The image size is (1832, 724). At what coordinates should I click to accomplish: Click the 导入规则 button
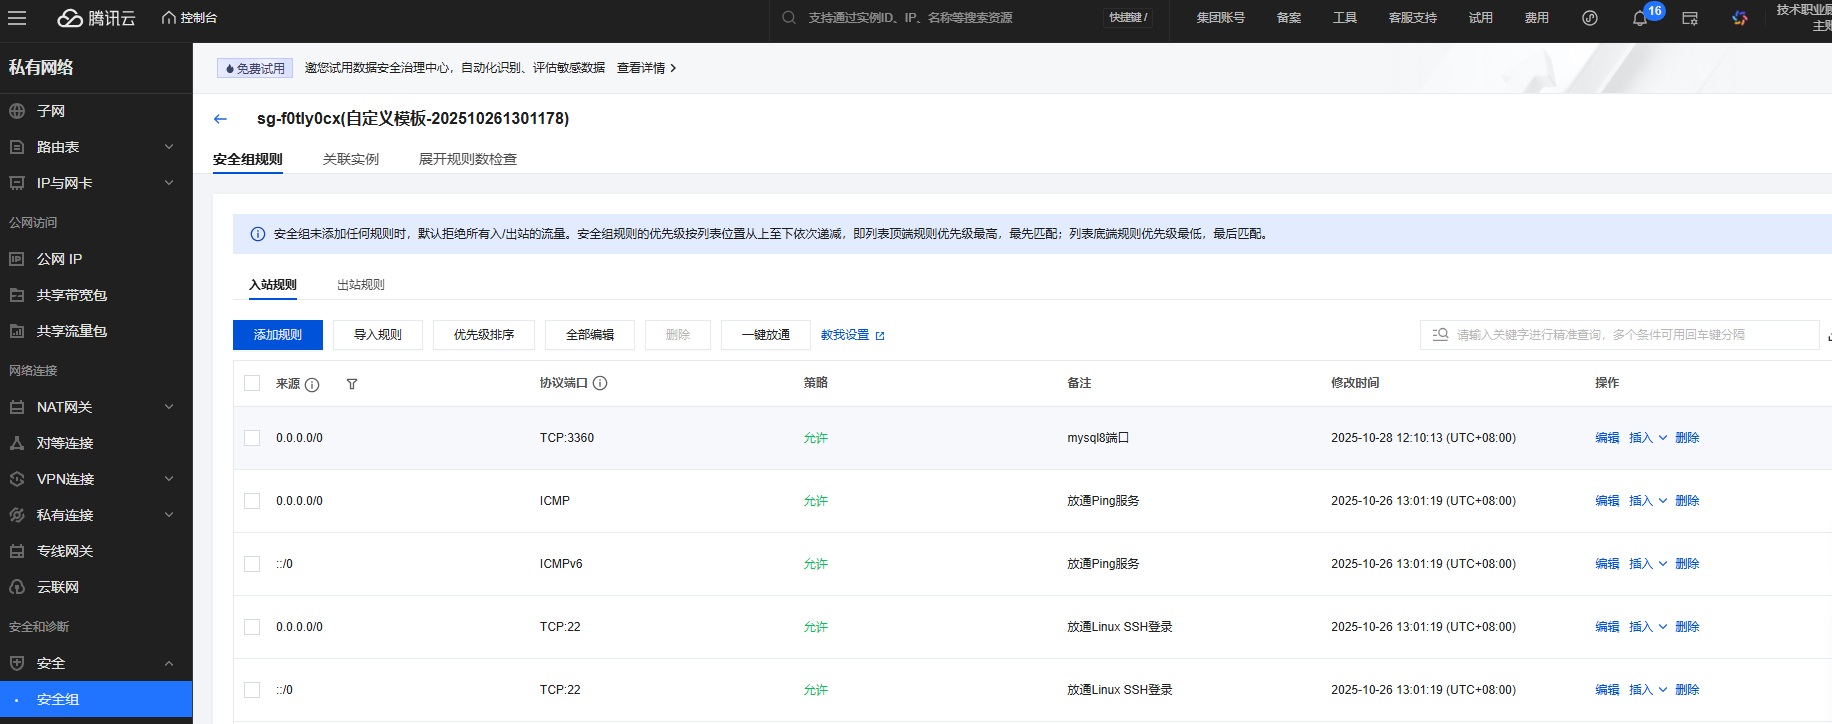(x=378, y=335)
